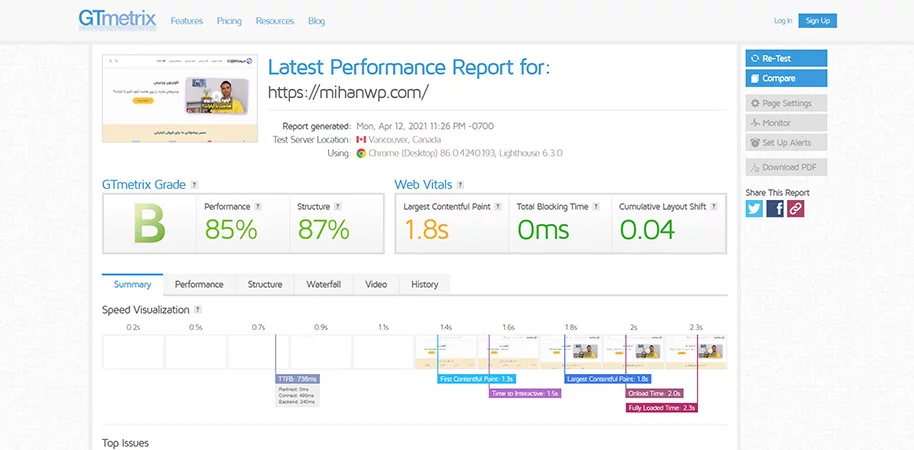Image resolution: width=914 pixels, height=450 pixels.
Task: Go to the Blog
Action: (x=317, y=21)
